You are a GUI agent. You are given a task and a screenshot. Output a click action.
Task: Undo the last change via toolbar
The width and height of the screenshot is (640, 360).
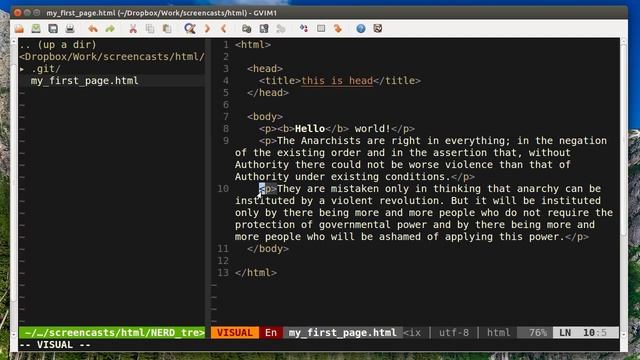pos(93,29)
